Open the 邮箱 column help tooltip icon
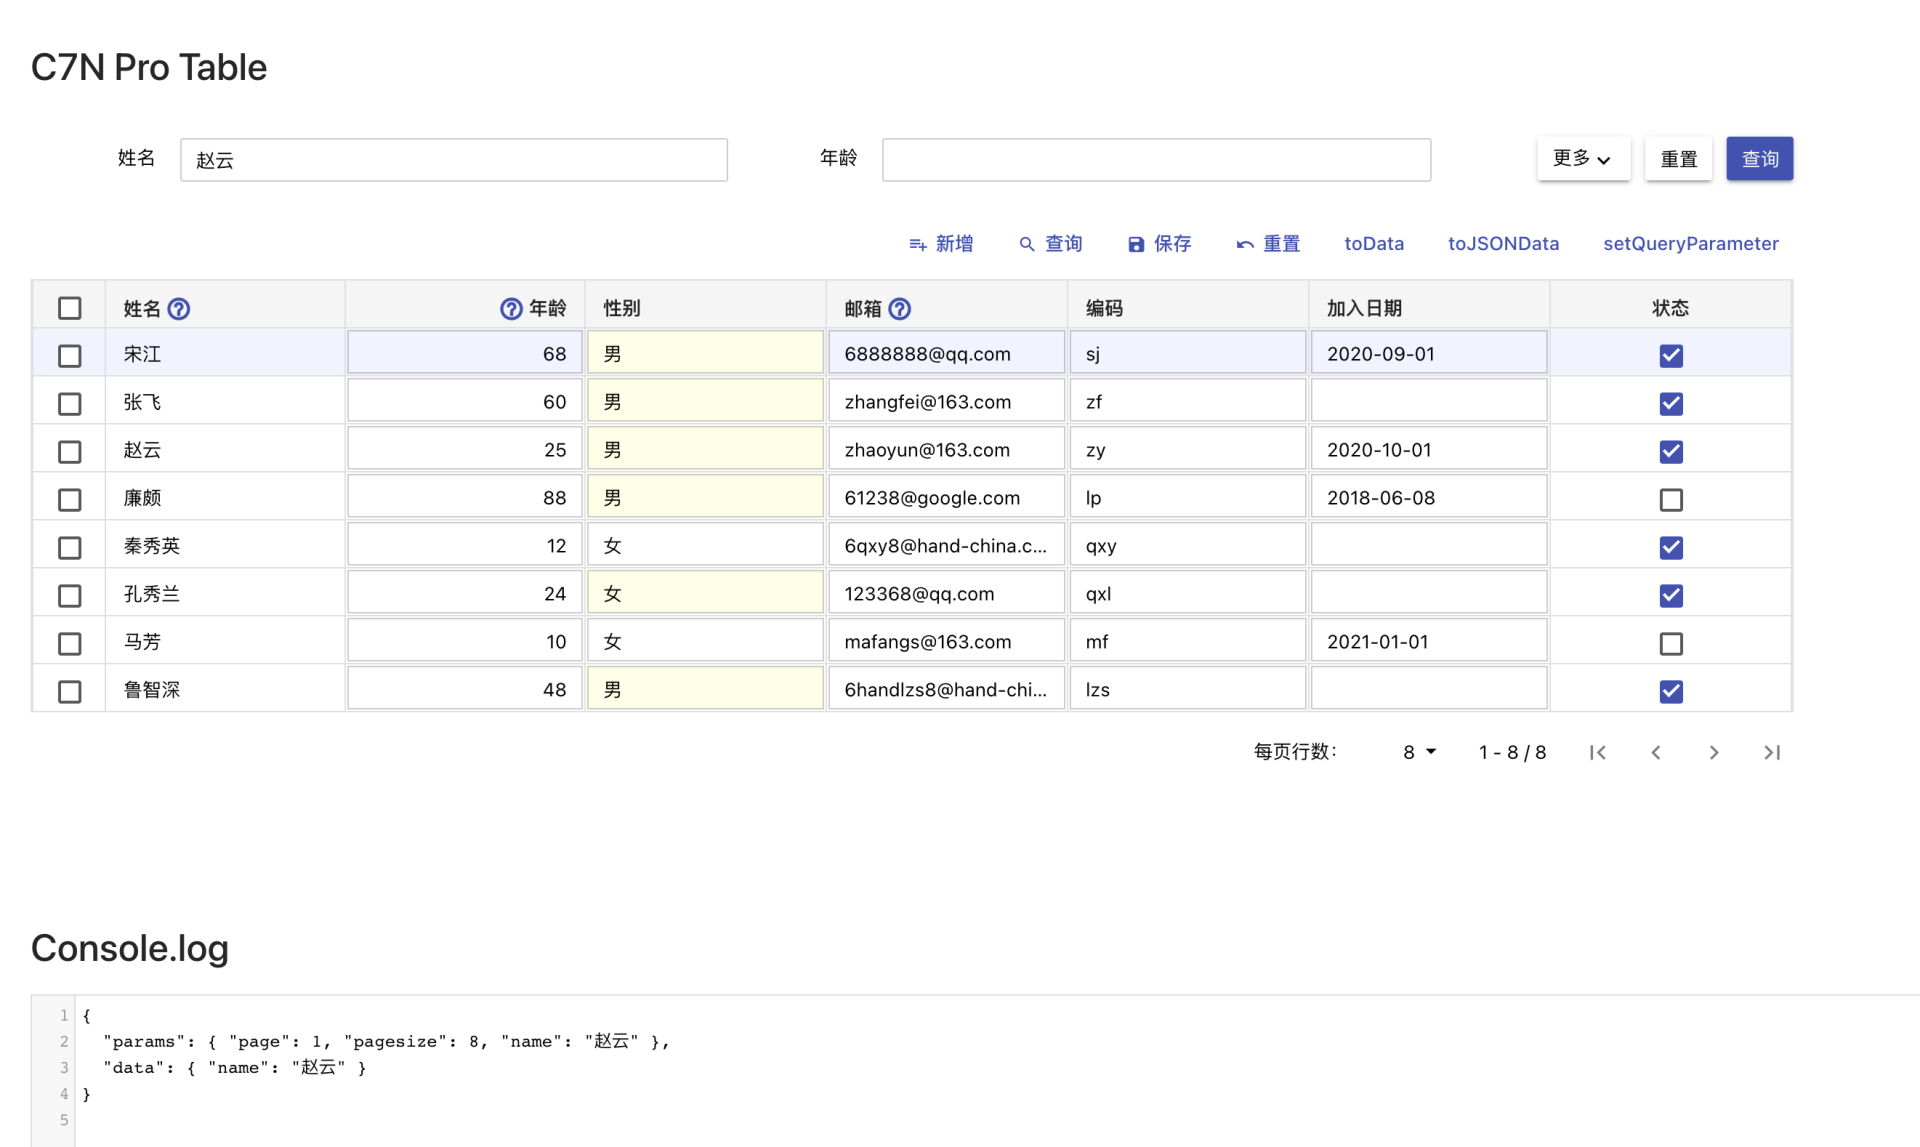The width and height of the screenshot is (1920, 1147). (x=900, y=309)
